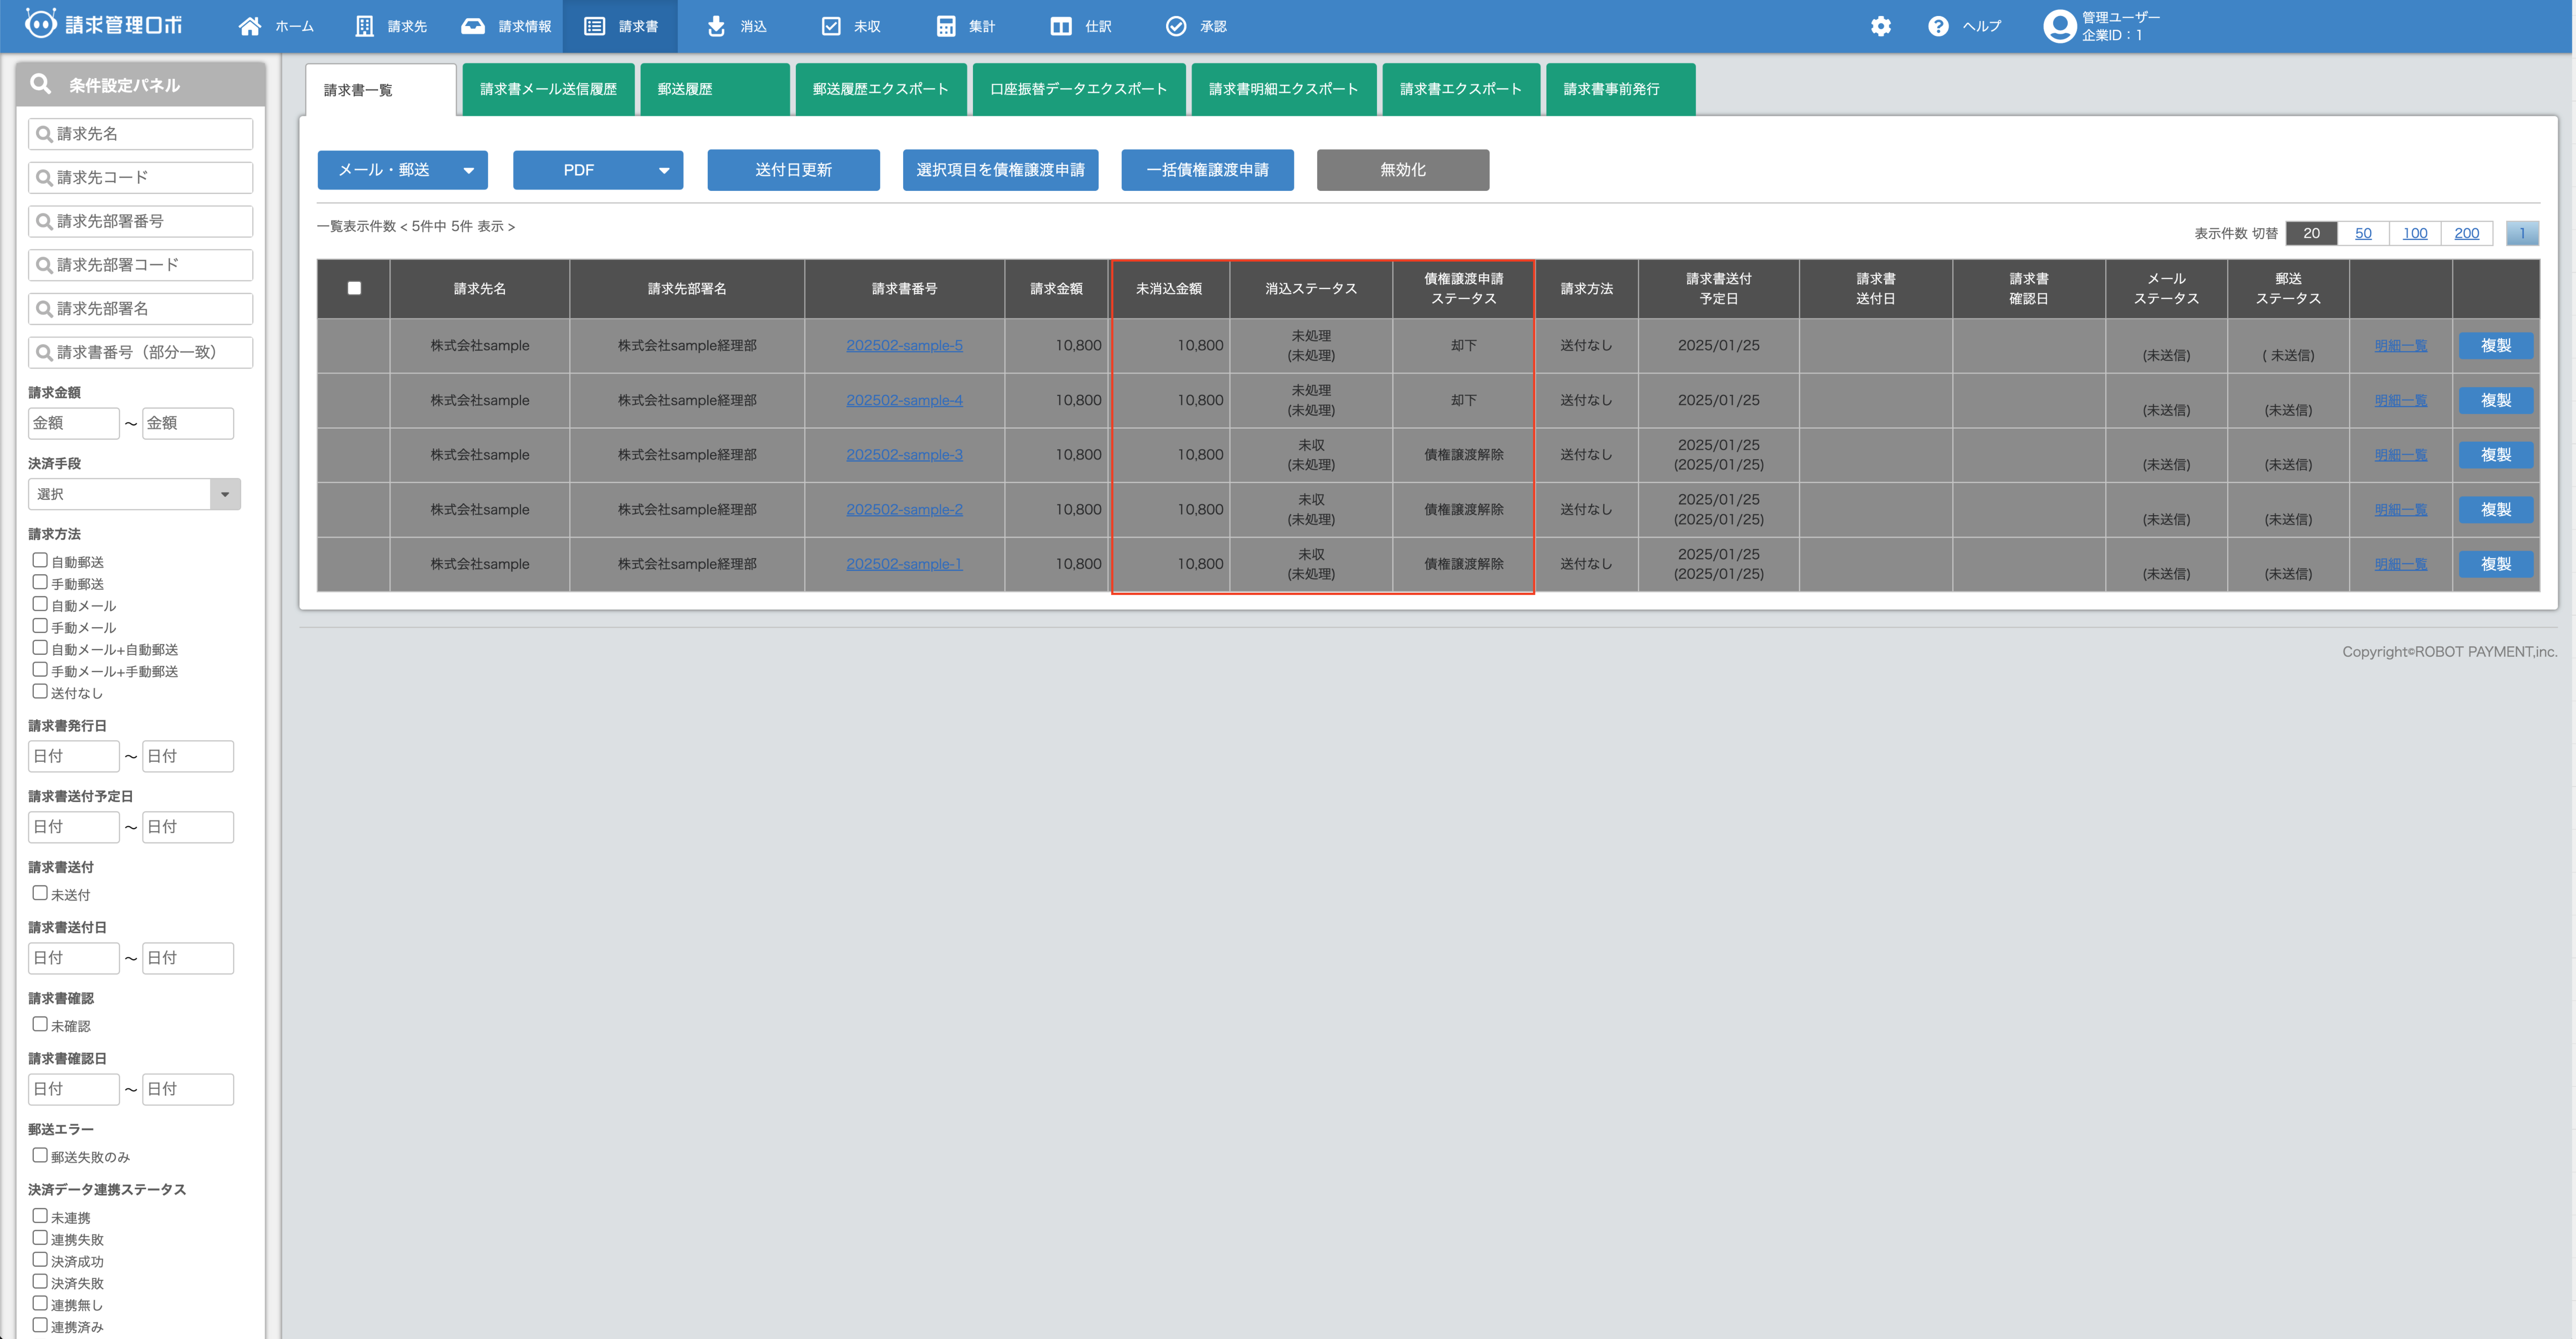Image resolution: width=2576 pixels, height=1339 pixels.
Task: Click page number 1 button
Action: pyautogui.click(x=2522, y=233)
